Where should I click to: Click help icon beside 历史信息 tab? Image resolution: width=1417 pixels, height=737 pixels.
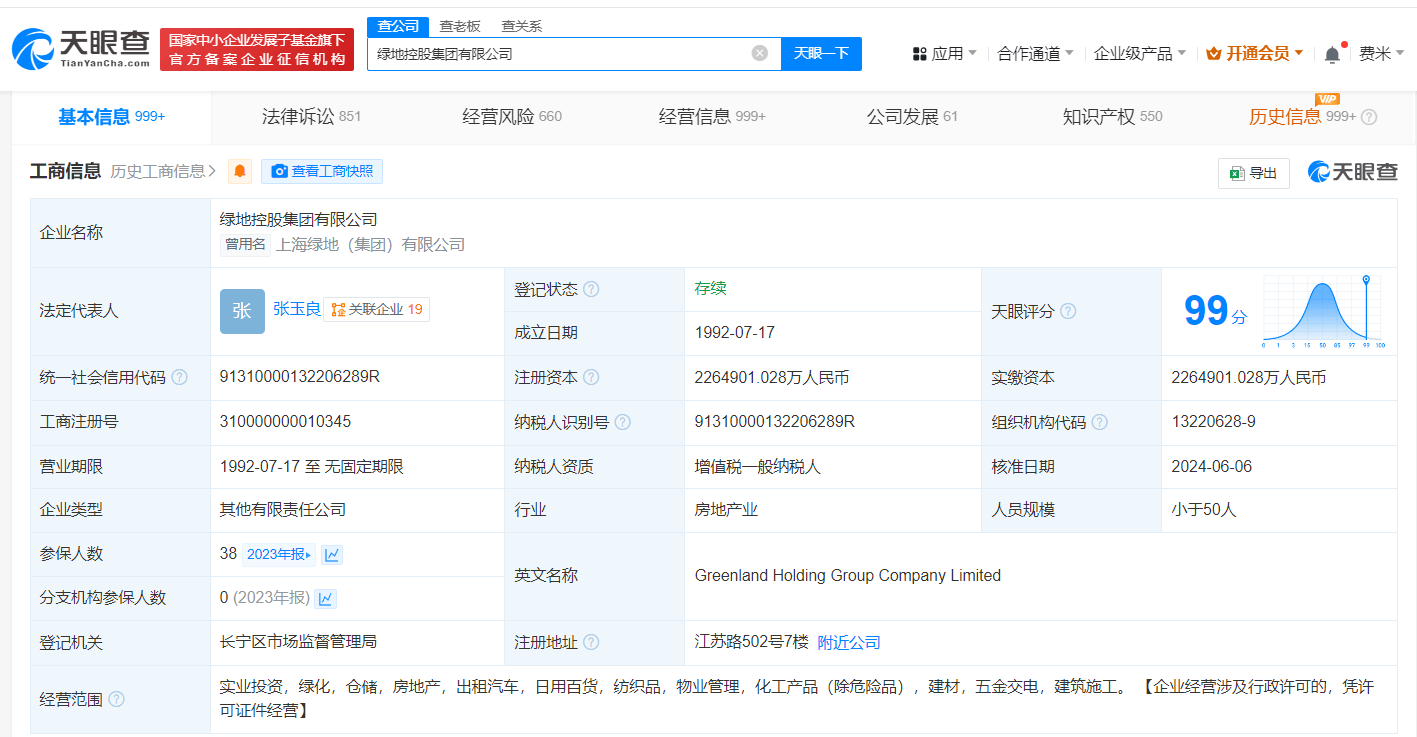1369,117
